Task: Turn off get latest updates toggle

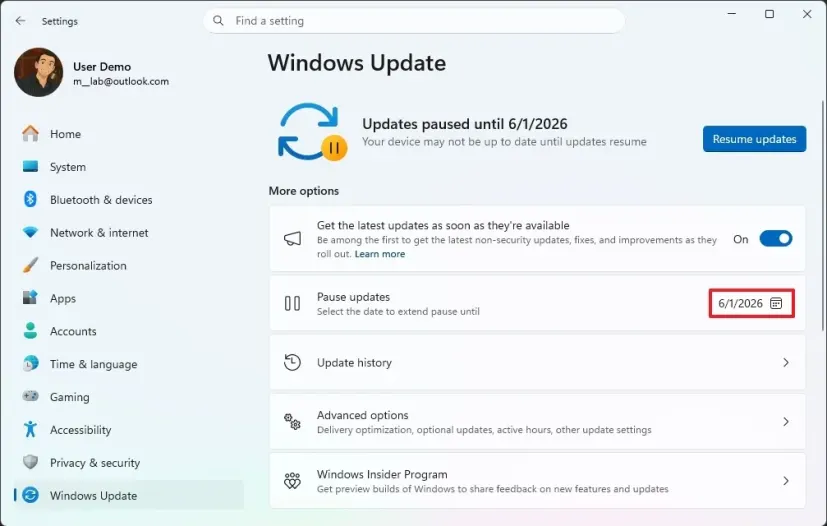Action: (776, 239)
